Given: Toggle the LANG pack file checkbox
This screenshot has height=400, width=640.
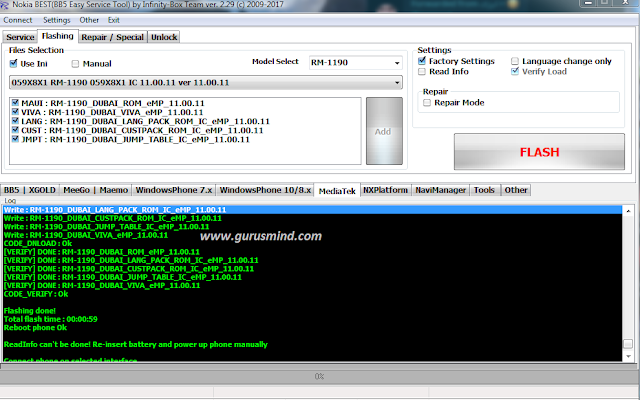Looking at the screenshot, I should coord(15,121).
